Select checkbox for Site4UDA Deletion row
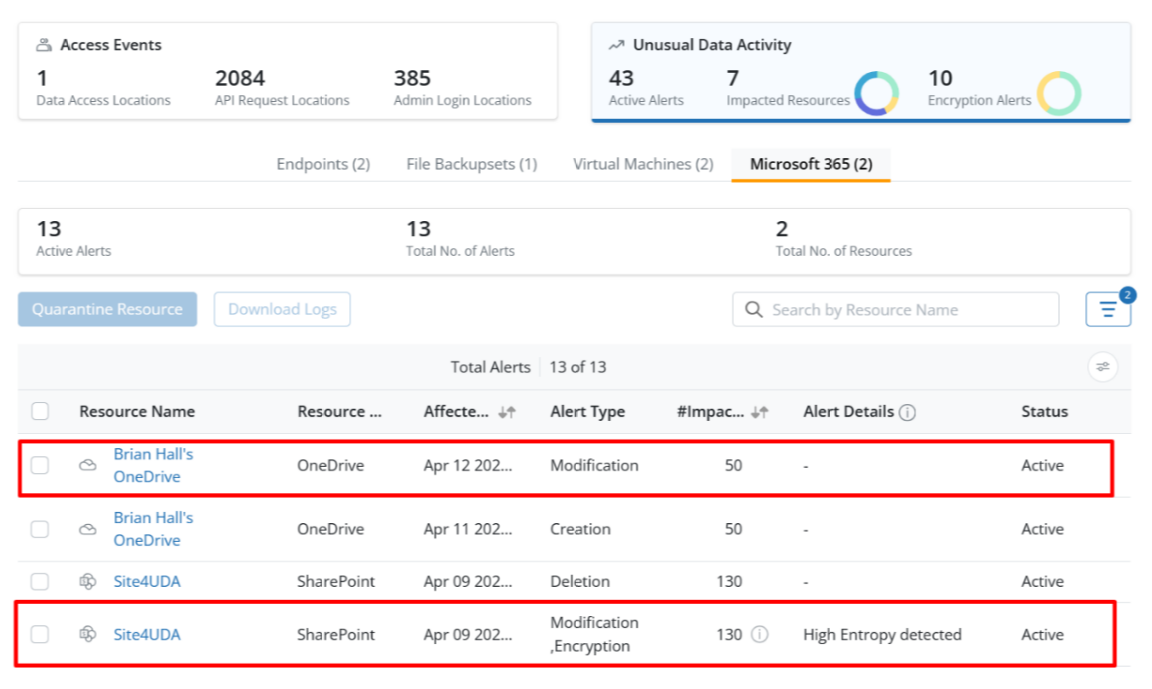This screenshot has height=689, width=1152. [x=40, y=581]
